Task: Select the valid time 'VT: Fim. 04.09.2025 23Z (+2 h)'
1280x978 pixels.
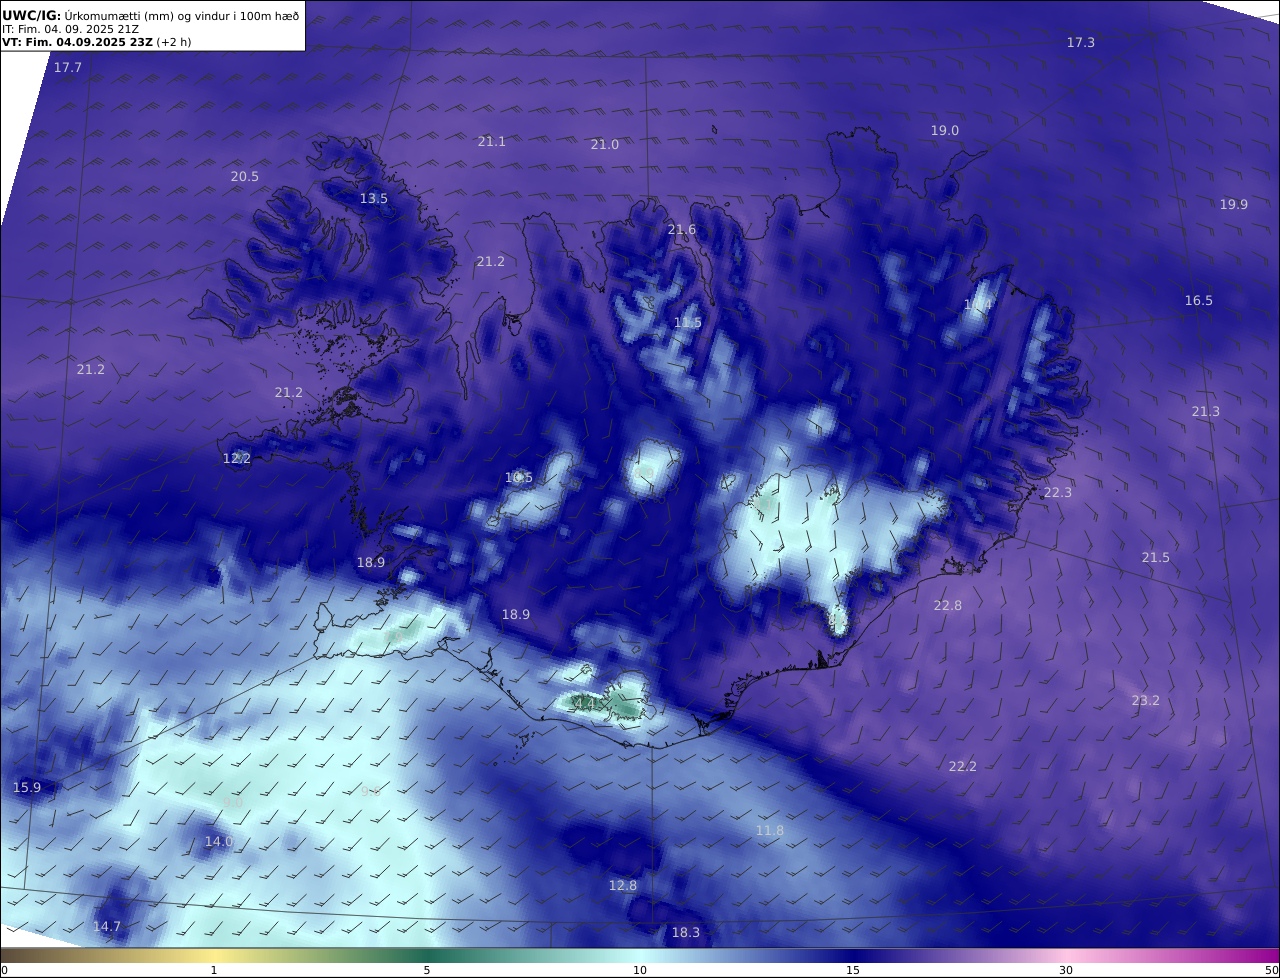Action: click(95, 42)
